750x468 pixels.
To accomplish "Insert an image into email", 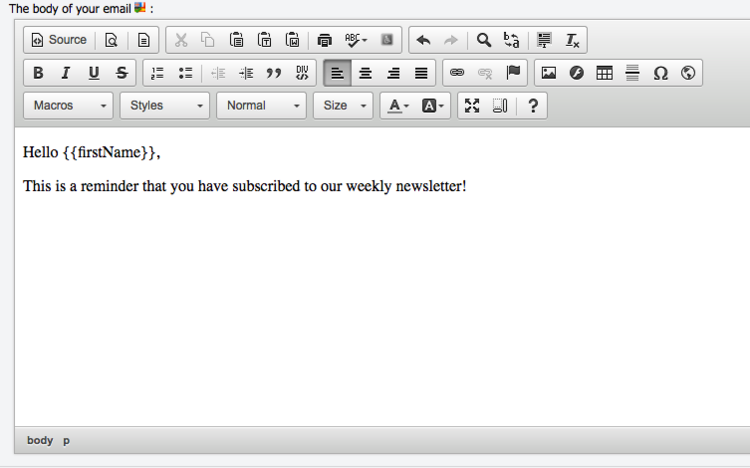I will tap(549, 73).
